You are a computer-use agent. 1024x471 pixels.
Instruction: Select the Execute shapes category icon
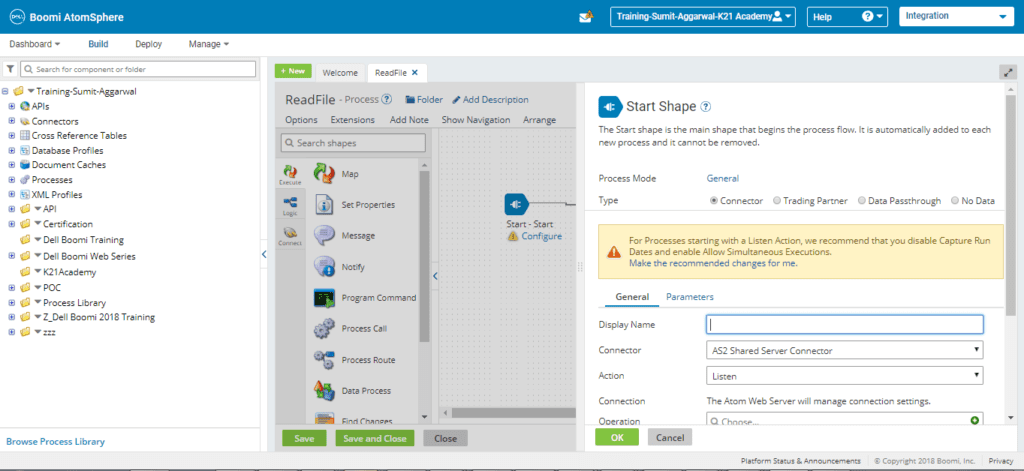coord(291,174)
